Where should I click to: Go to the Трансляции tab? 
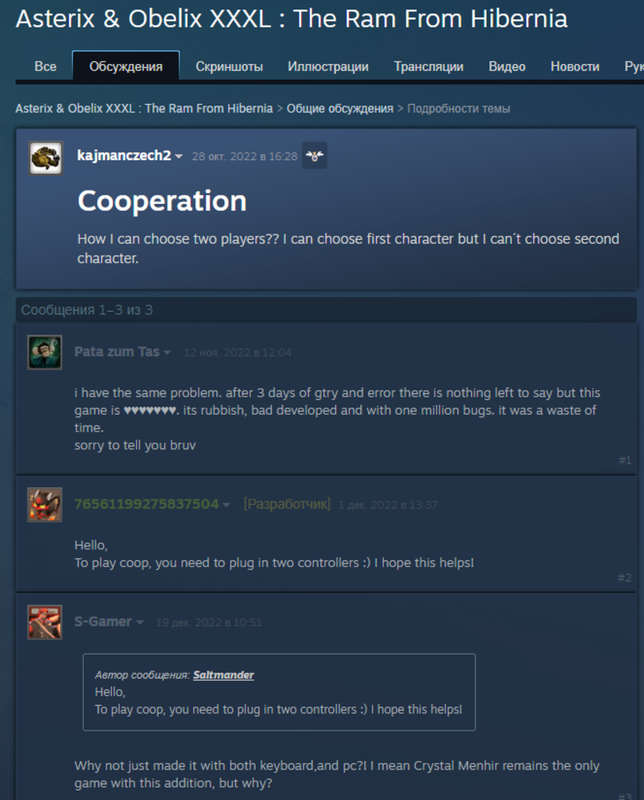pyautogui.click(x=429, y=67)
